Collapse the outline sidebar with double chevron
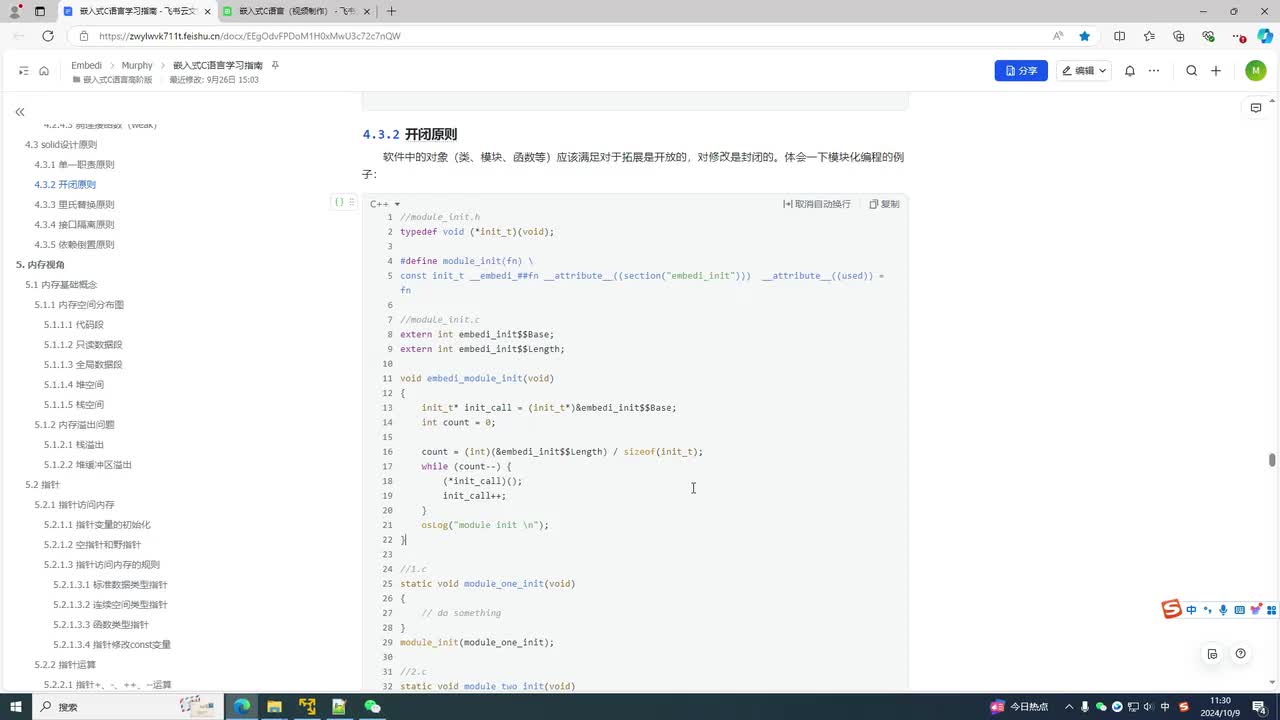This screenshot has width=1280, height=720. [20, 112]
